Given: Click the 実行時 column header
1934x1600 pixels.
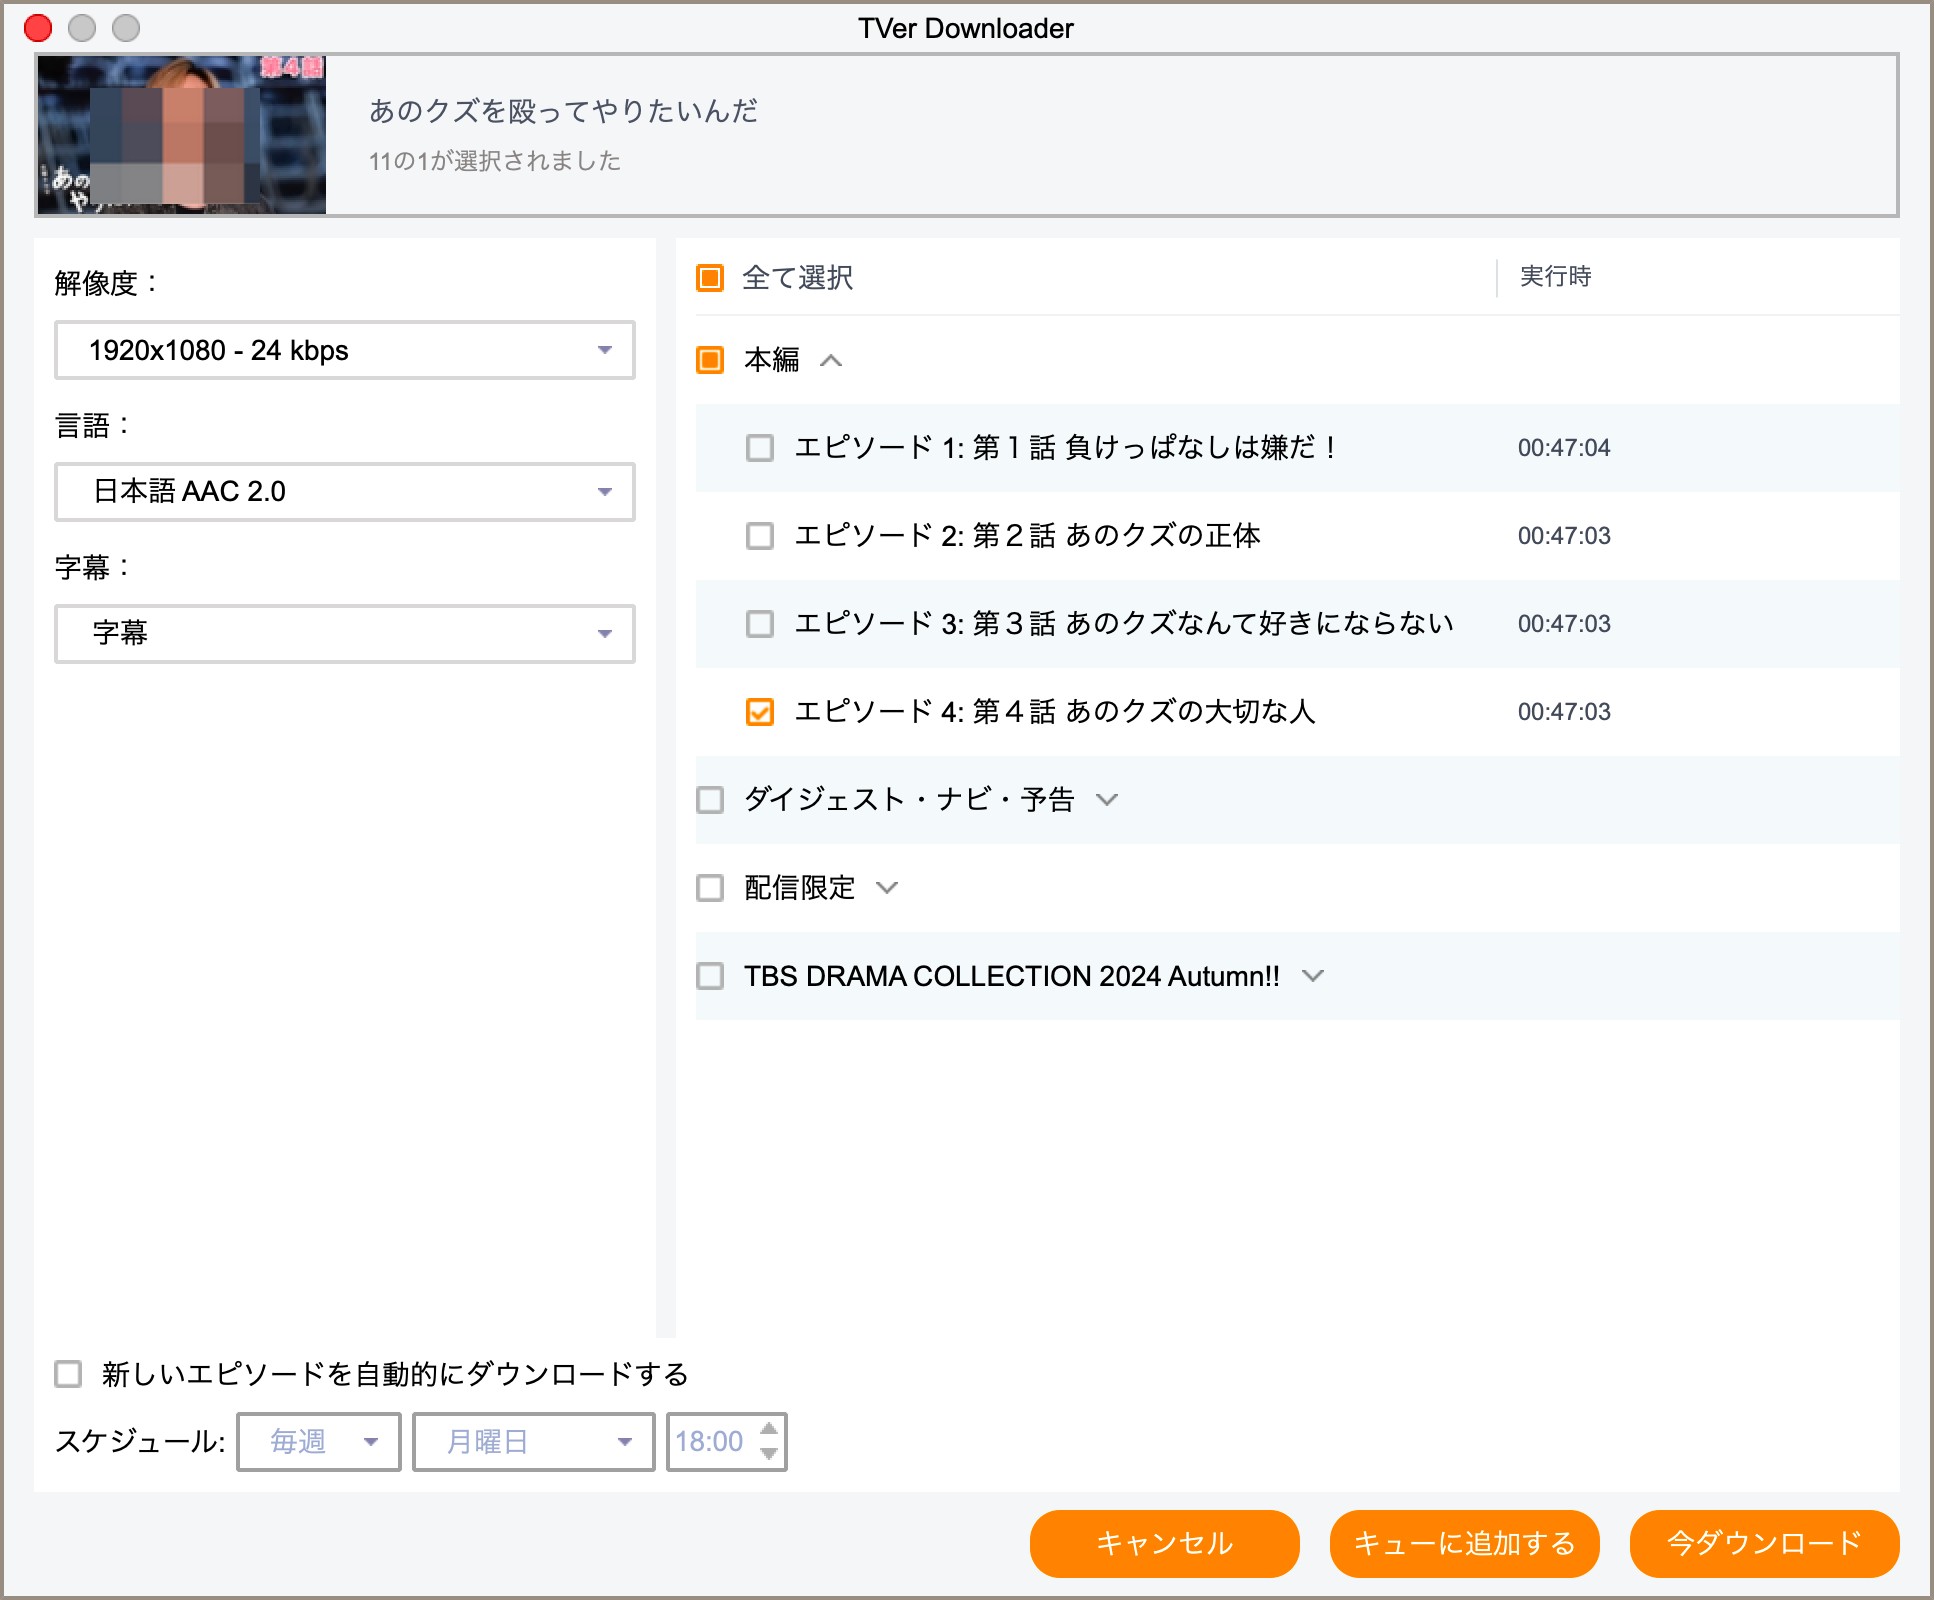Looking at the screenshot, I should [x=1555, y=277].
